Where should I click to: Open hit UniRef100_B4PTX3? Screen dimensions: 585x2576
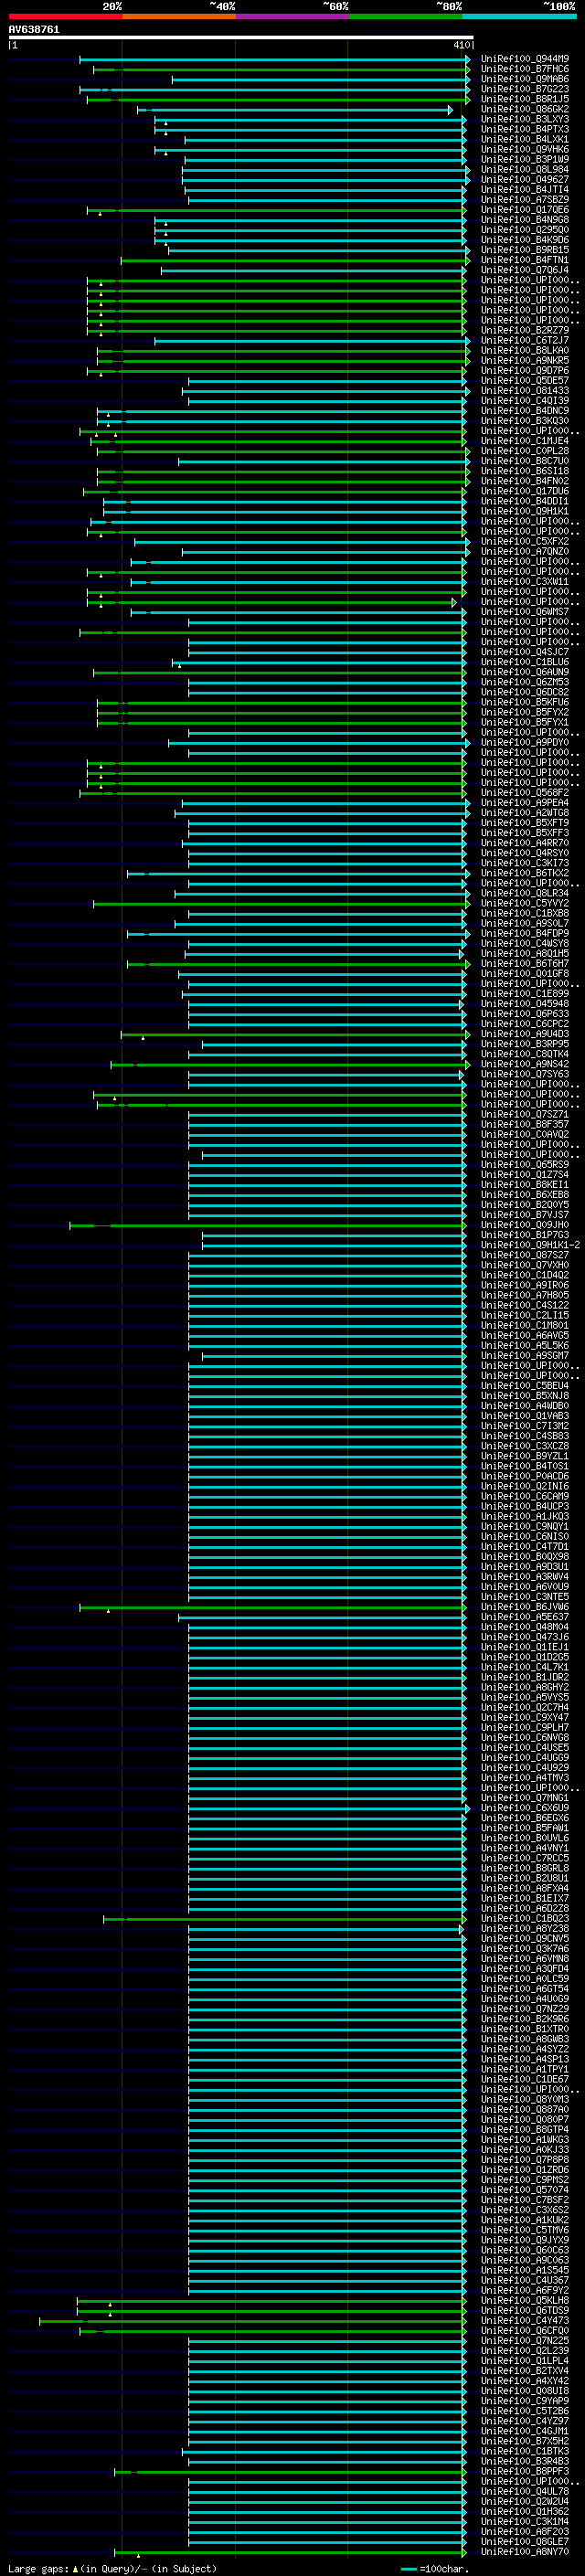[x=525, y=129]
